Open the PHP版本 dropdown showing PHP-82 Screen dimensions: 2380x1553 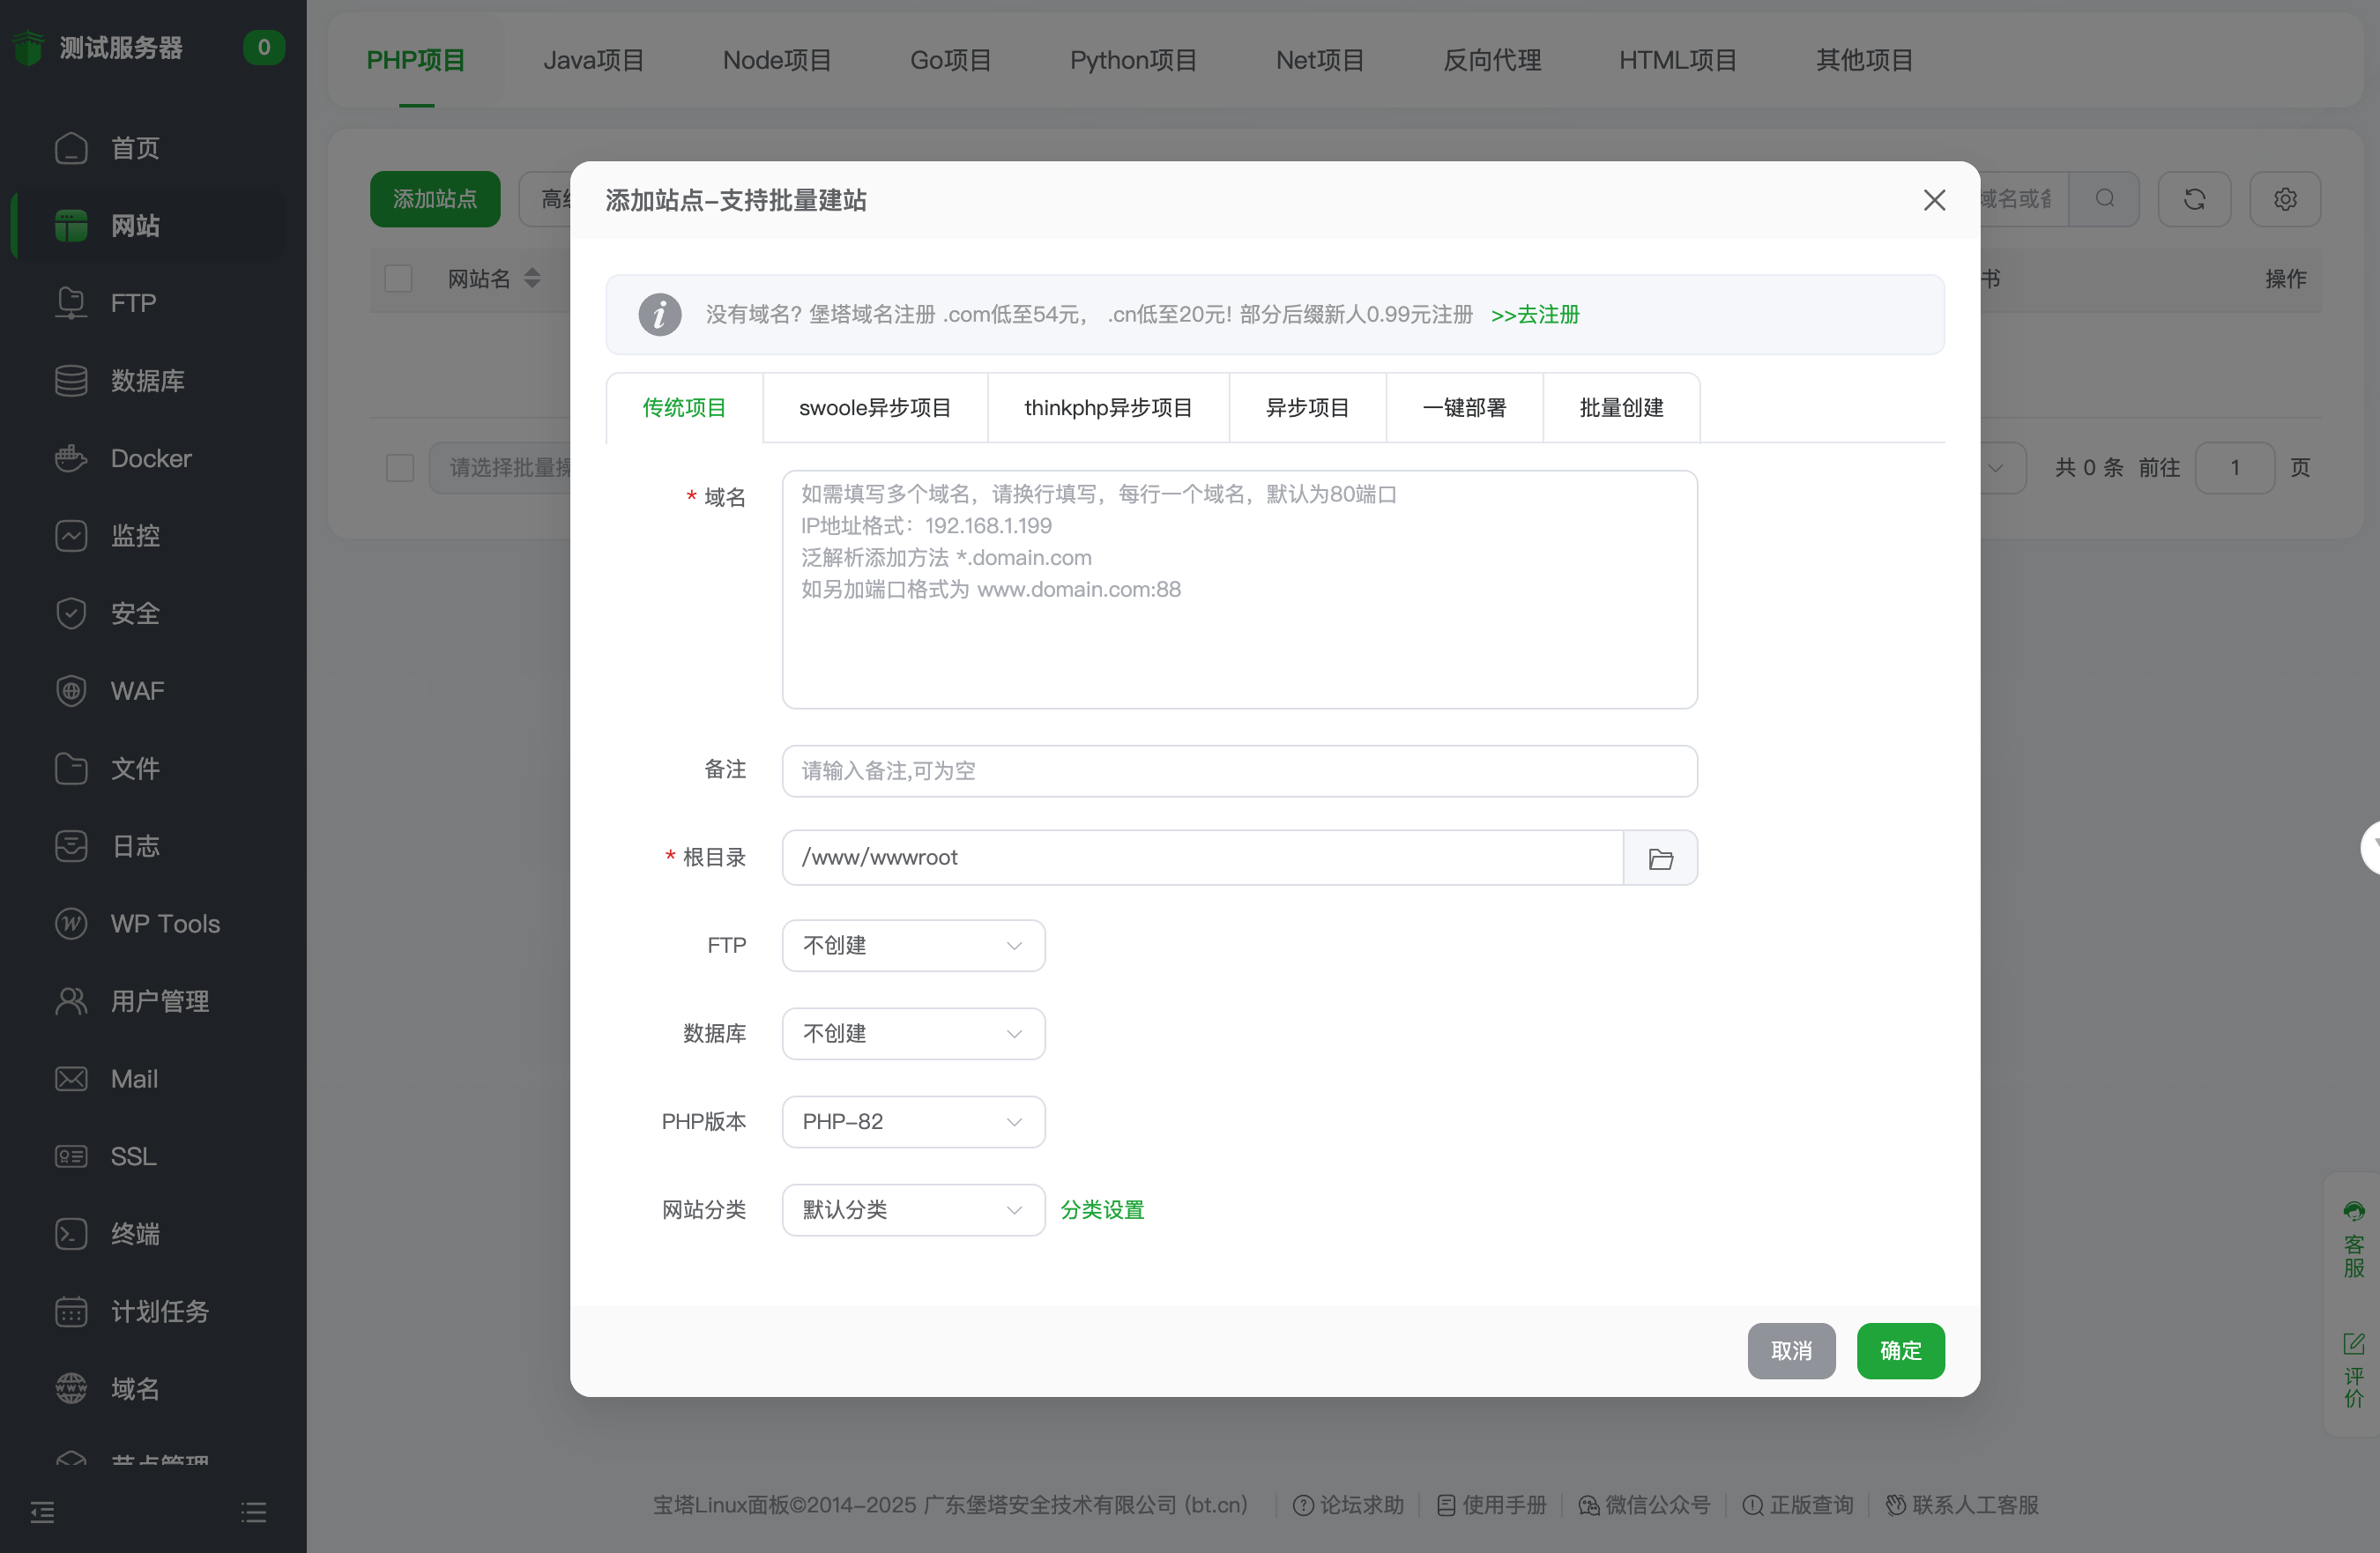pyautogui.click(x=912, y=1121)
